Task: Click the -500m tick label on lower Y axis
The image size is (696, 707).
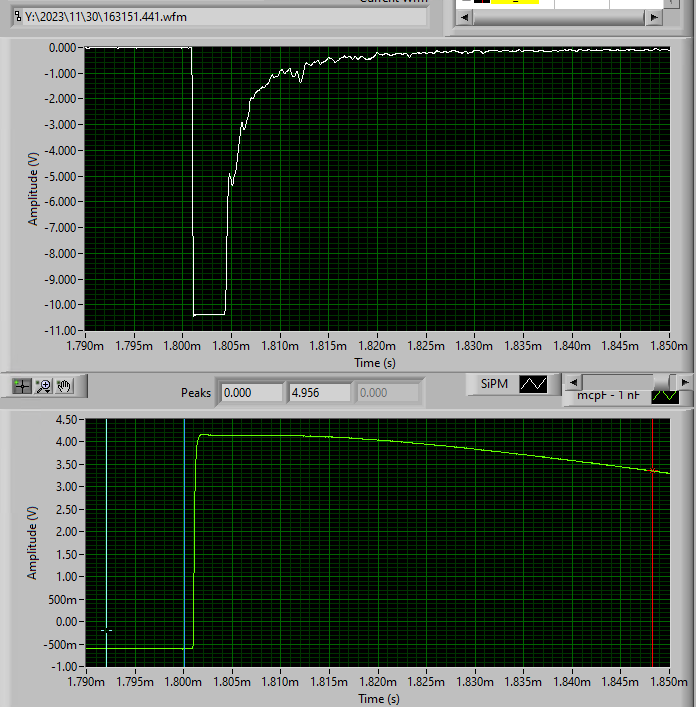Action: click(x=60, y=645)
